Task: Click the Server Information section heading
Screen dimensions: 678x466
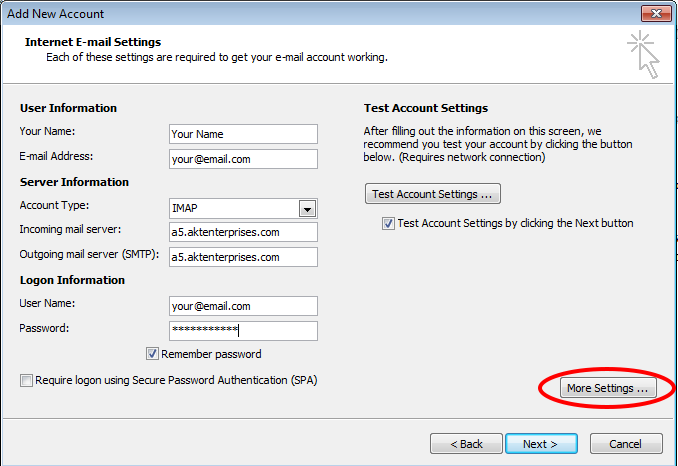Action: (x=74, y=182)
